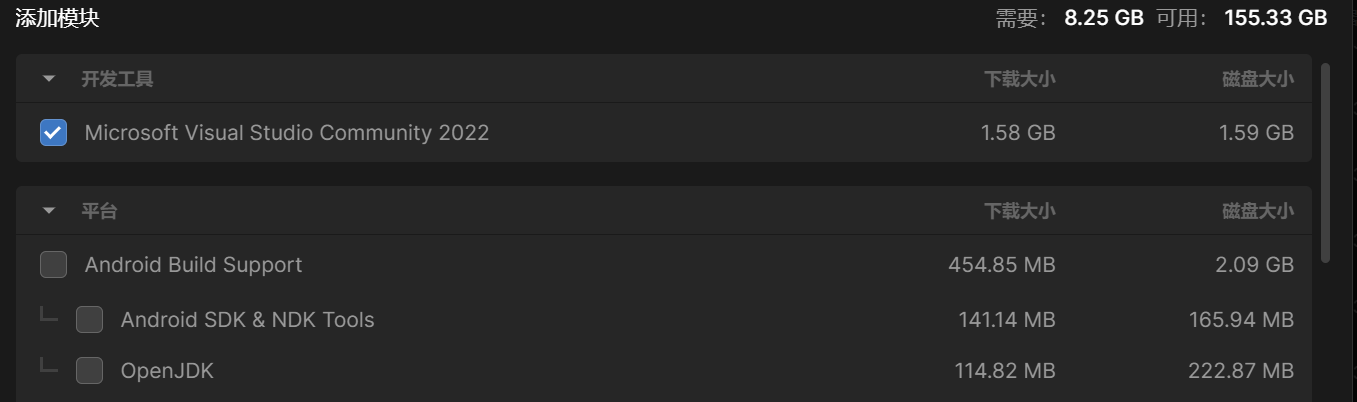Click the module list vertical scrollbar

[1326, 160]
